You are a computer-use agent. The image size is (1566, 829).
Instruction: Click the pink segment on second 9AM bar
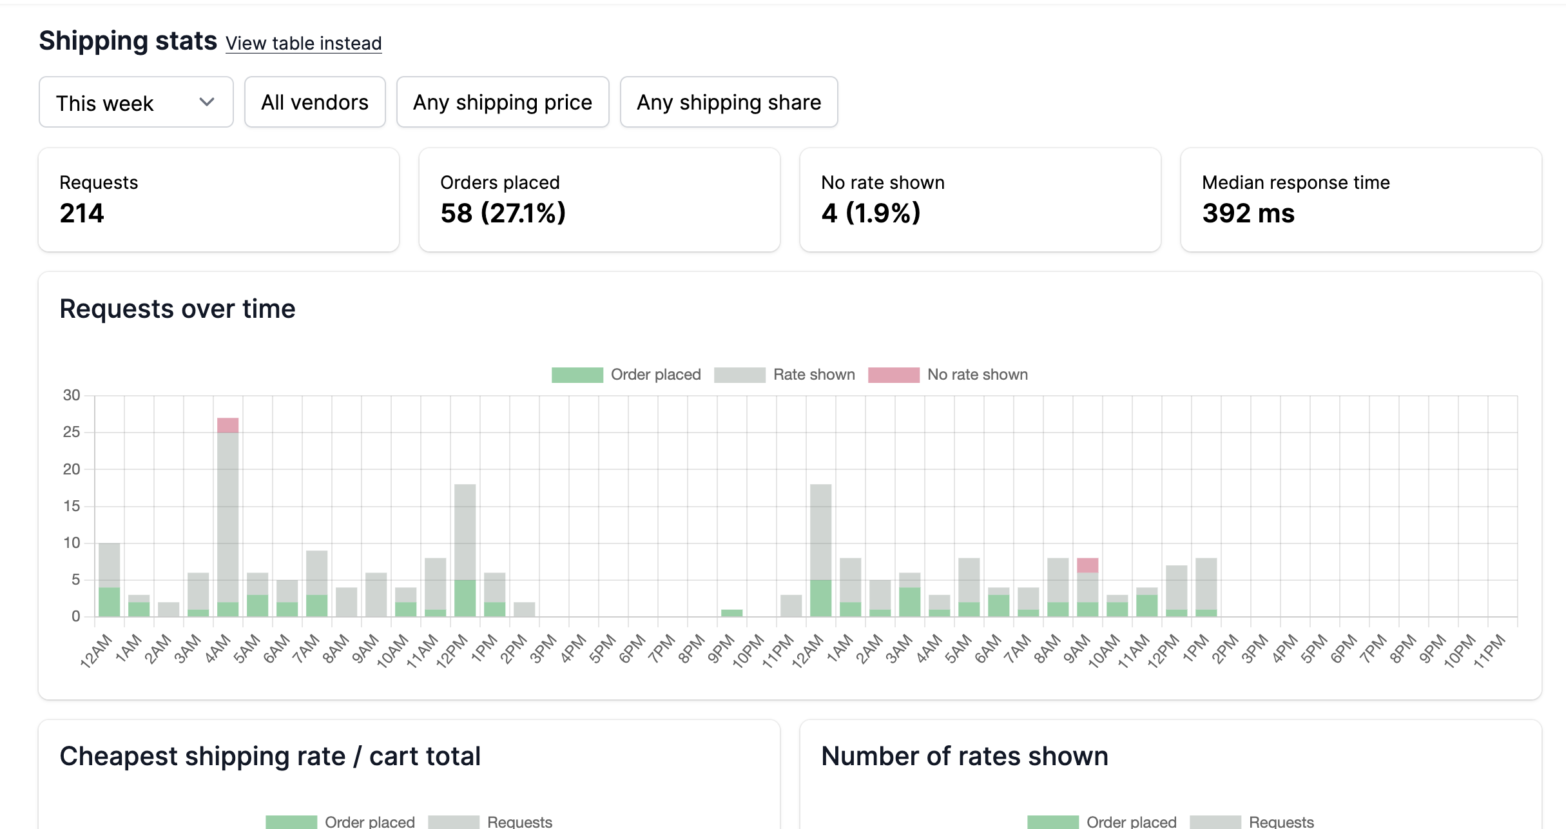[1088, 565]
